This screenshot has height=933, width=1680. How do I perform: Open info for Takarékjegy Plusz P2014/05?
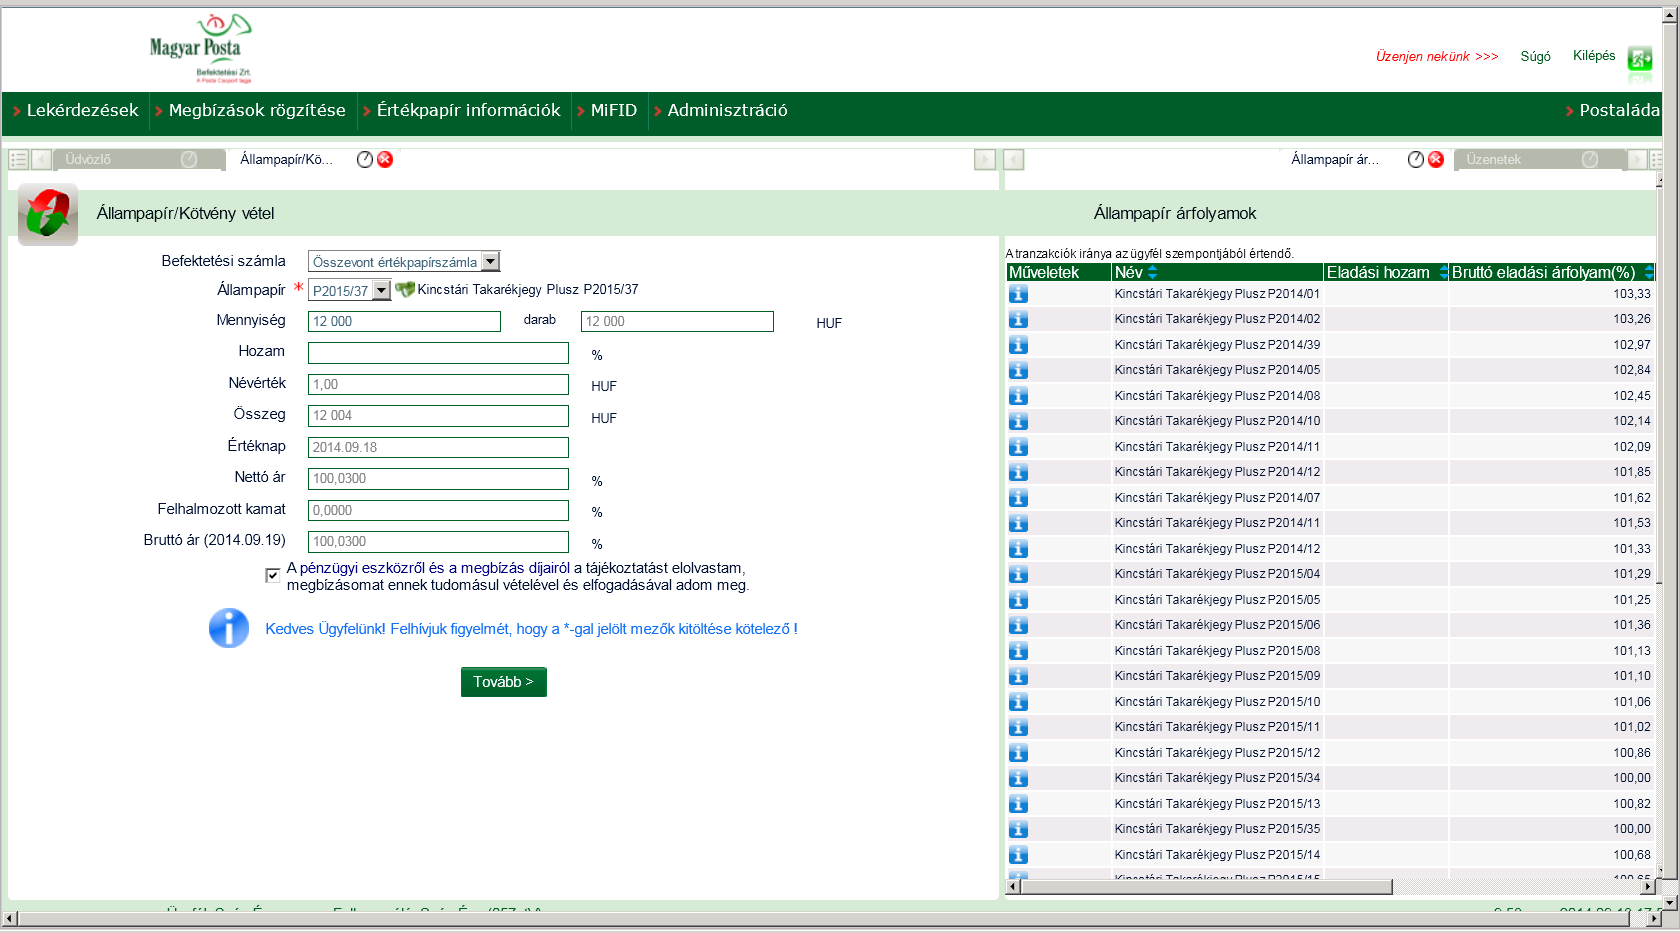point(1018,370)
